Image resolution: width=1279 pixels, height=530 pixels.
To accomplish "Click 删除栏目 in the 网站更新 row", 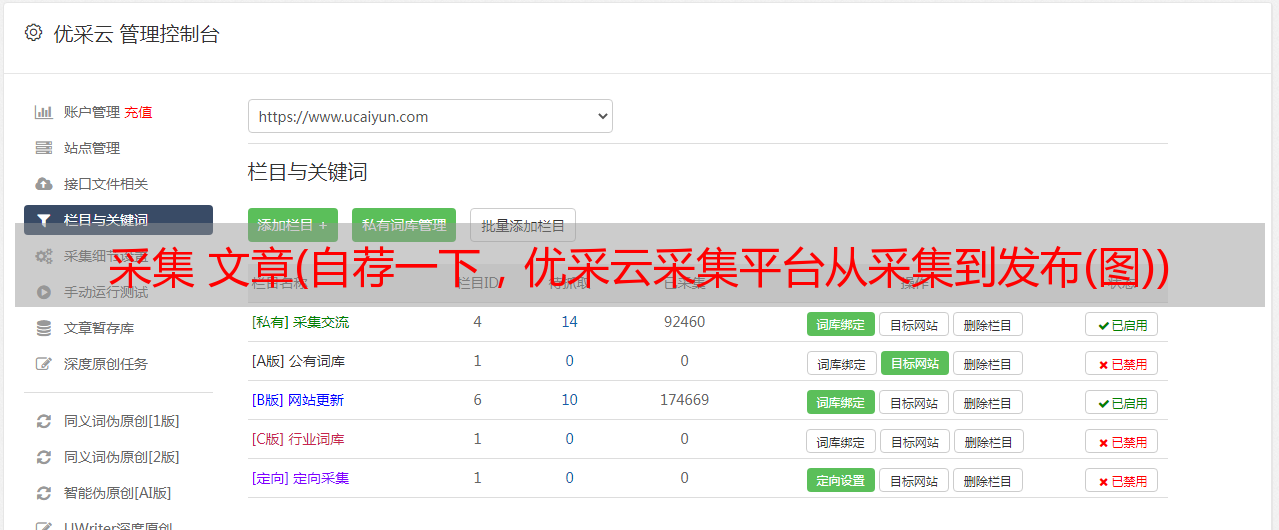I will coord(988,402).
